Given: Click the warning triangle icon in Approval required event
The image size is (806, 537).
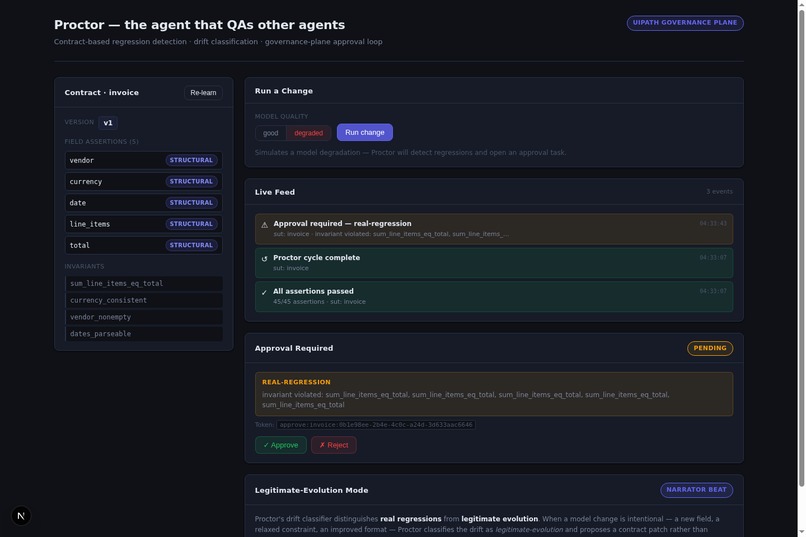Looking at the screenshot, I should click(264, 225).
